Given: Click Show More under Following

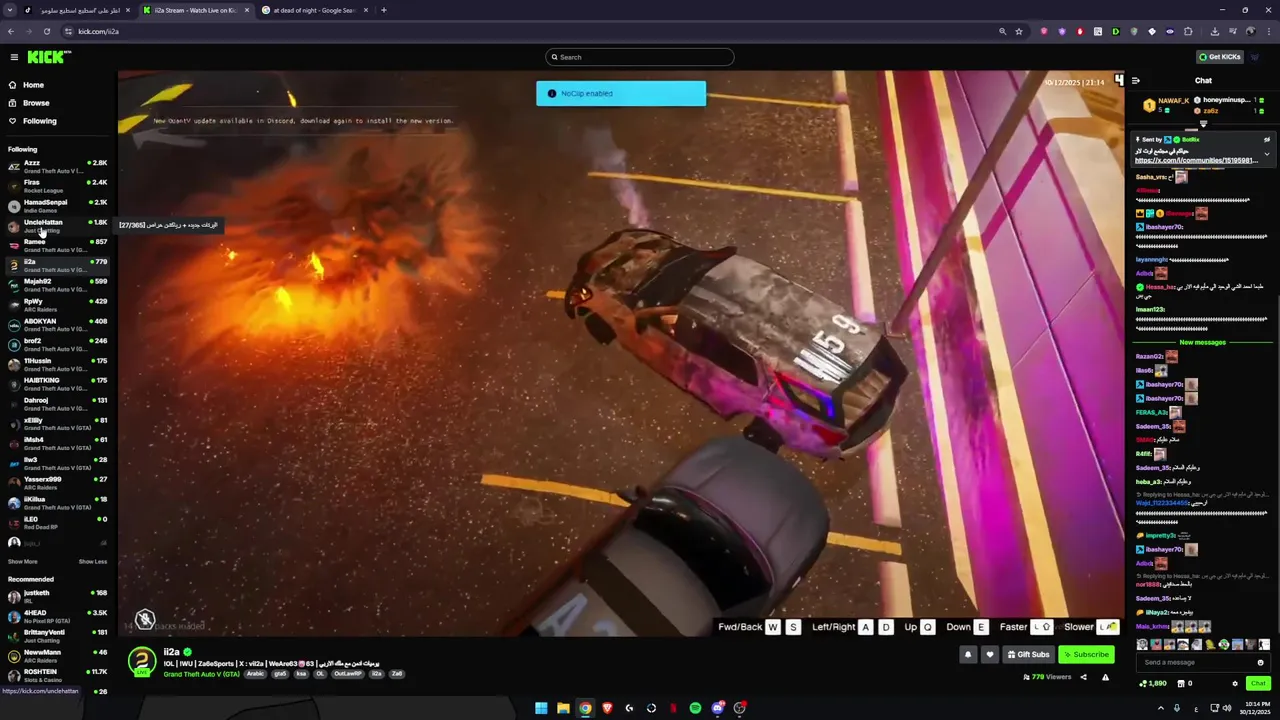Looking at the screenshot, I should (23, 562).
